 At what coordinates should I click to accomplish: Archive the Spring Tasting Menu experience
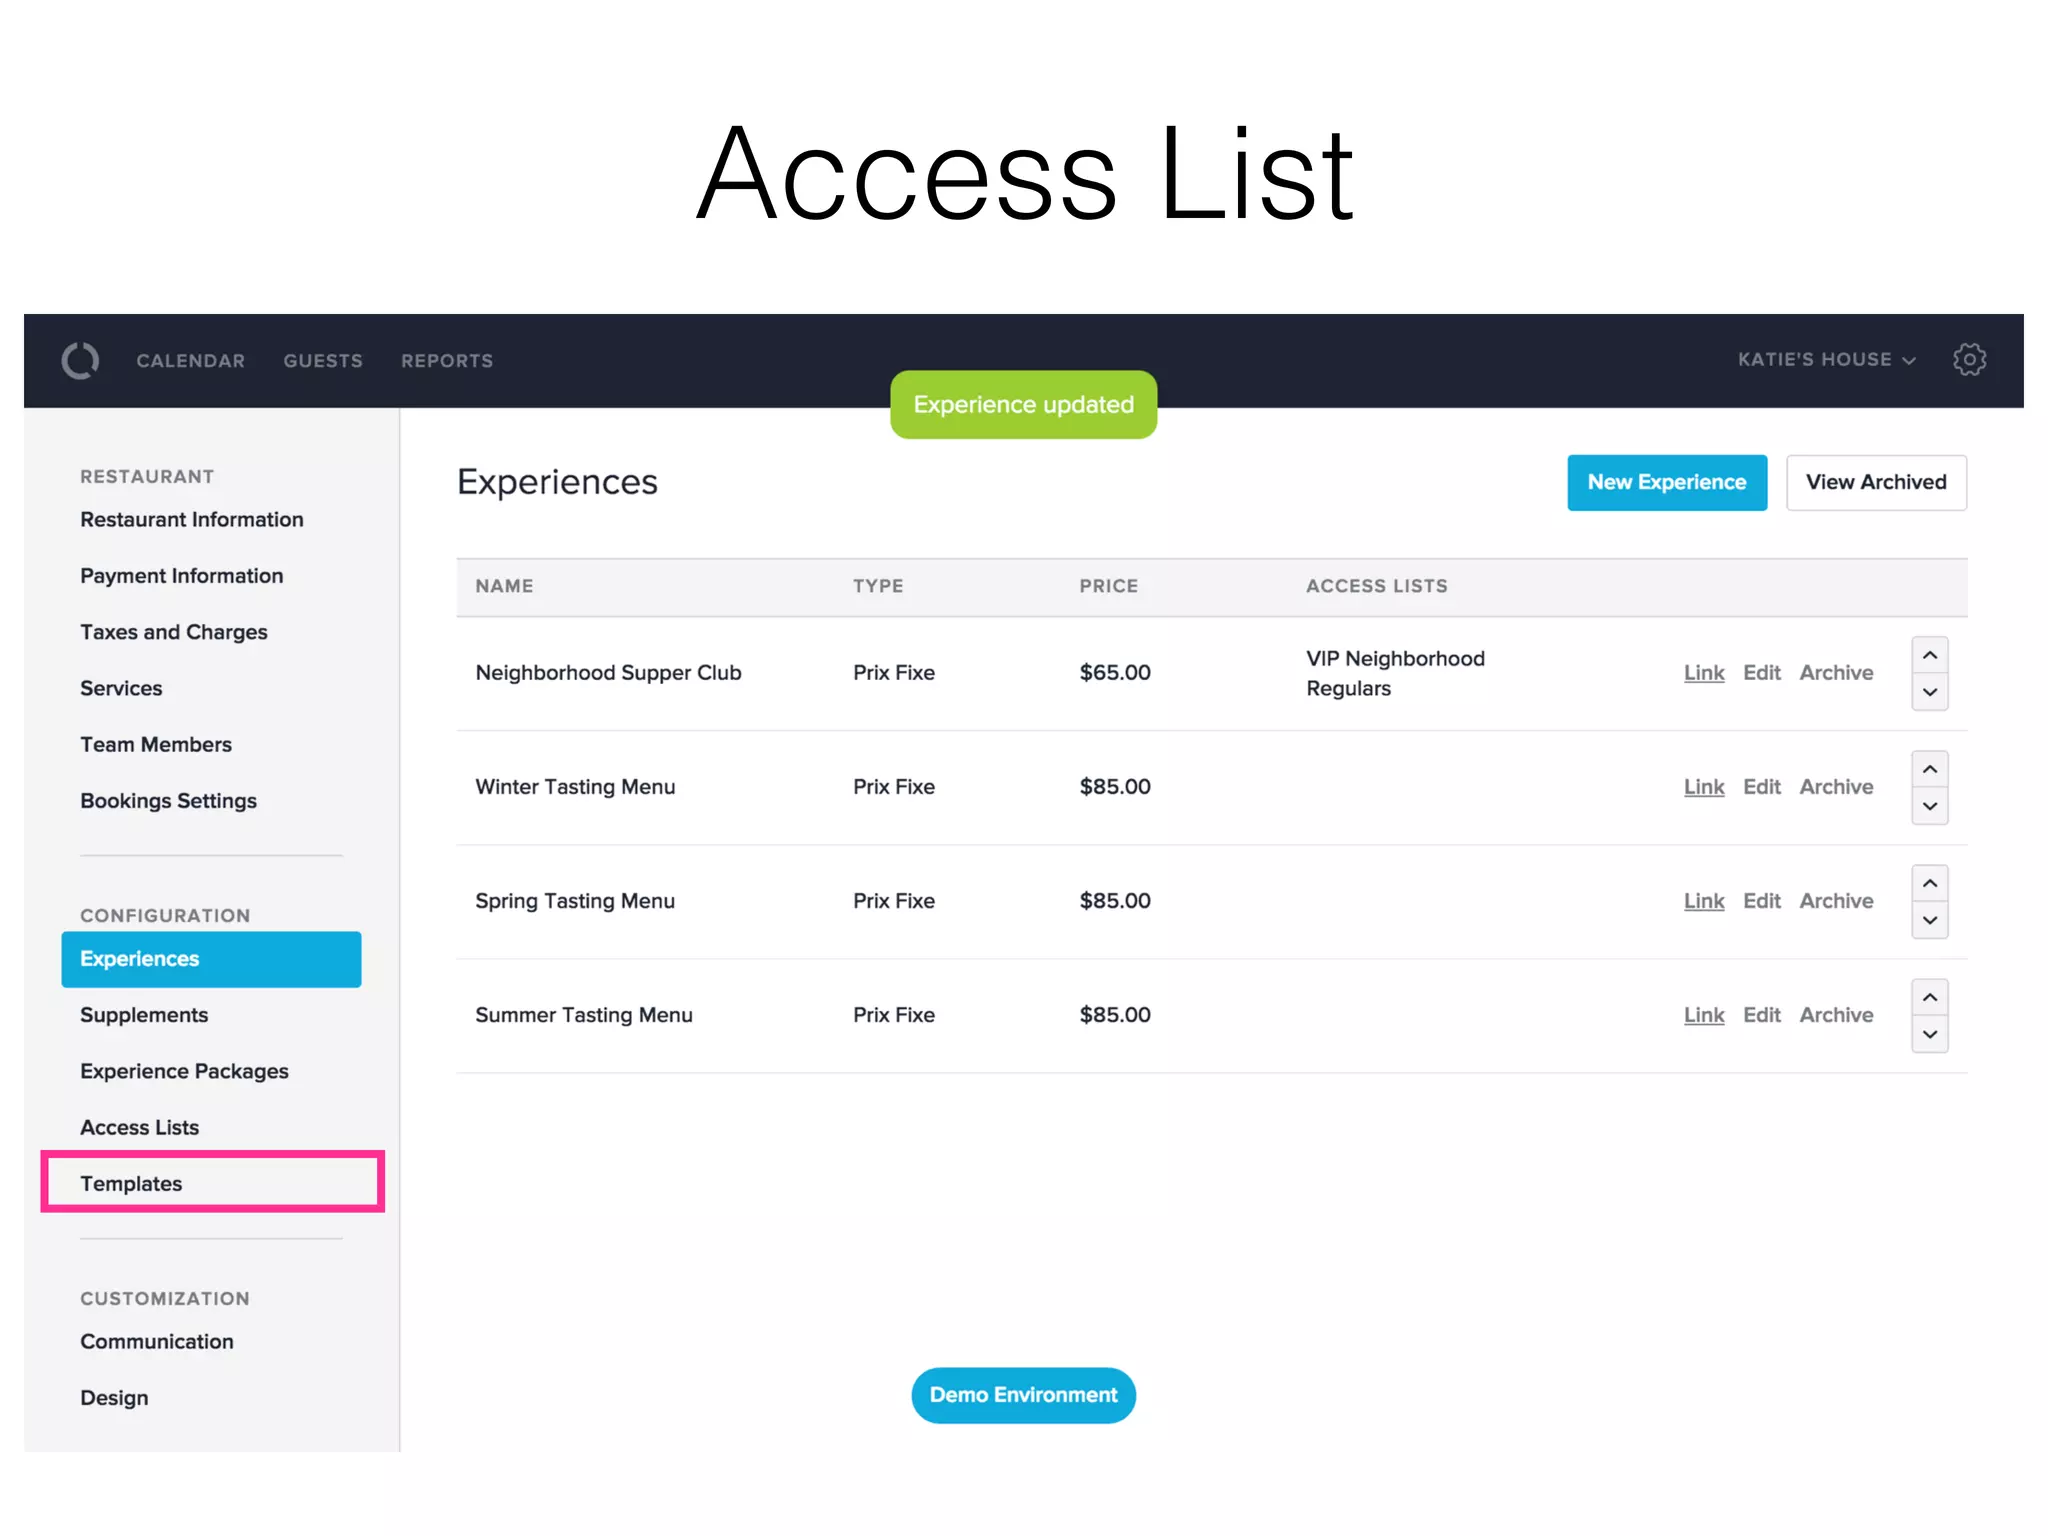pos(1836,901)
